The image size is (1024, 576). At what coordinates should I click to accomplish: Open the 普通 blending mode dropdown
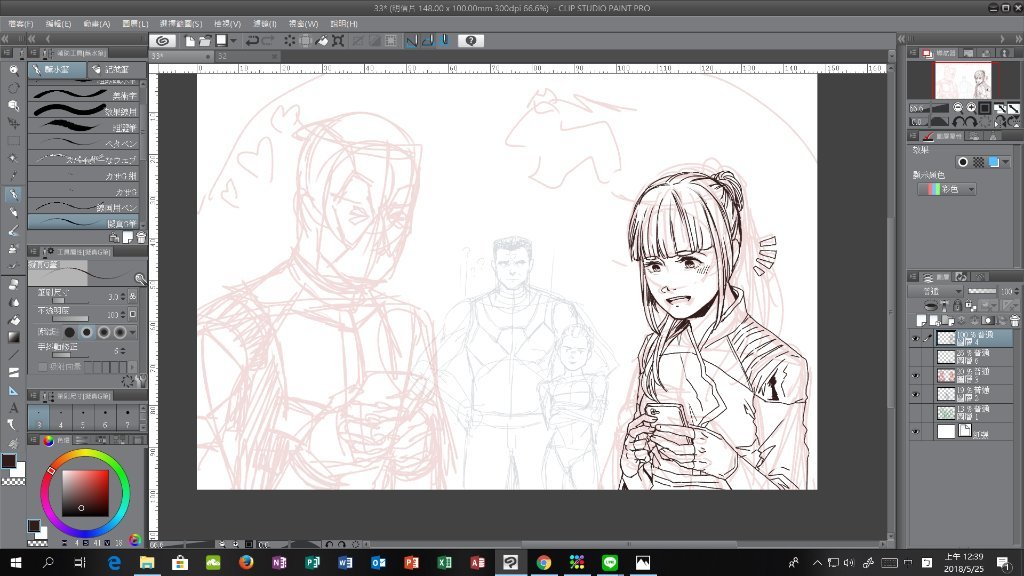coord(935,291)
